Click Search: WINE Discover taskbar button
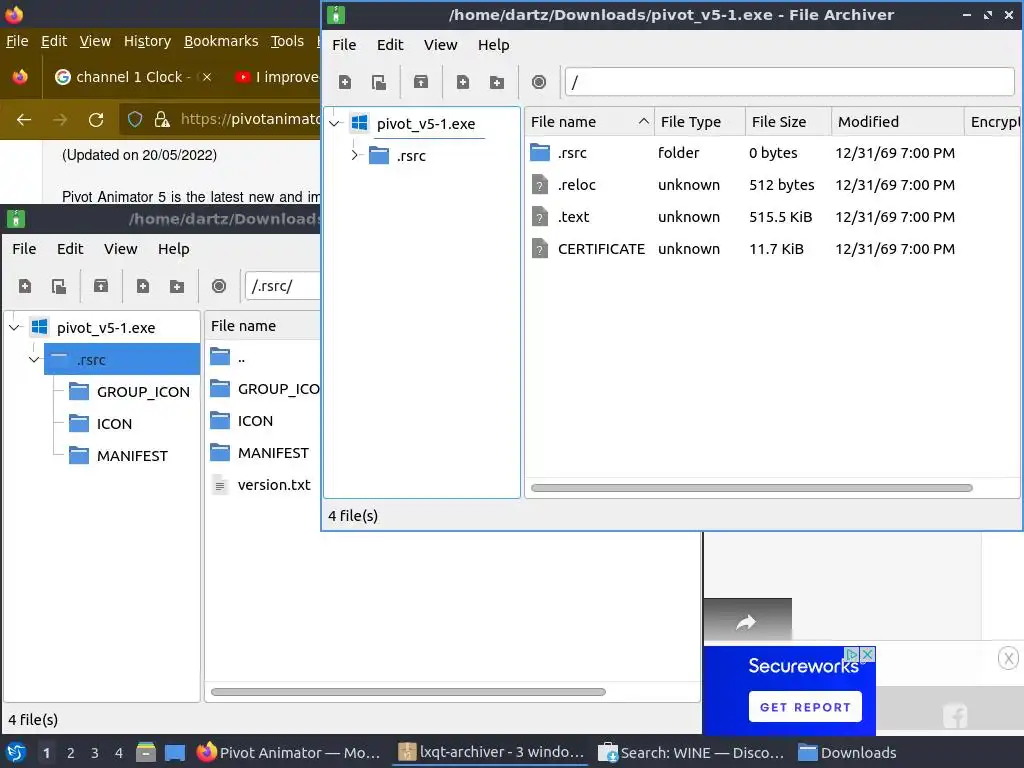The width and height of the screenshot is (1024, 768). pyautogui.click(x=690, y=753)
